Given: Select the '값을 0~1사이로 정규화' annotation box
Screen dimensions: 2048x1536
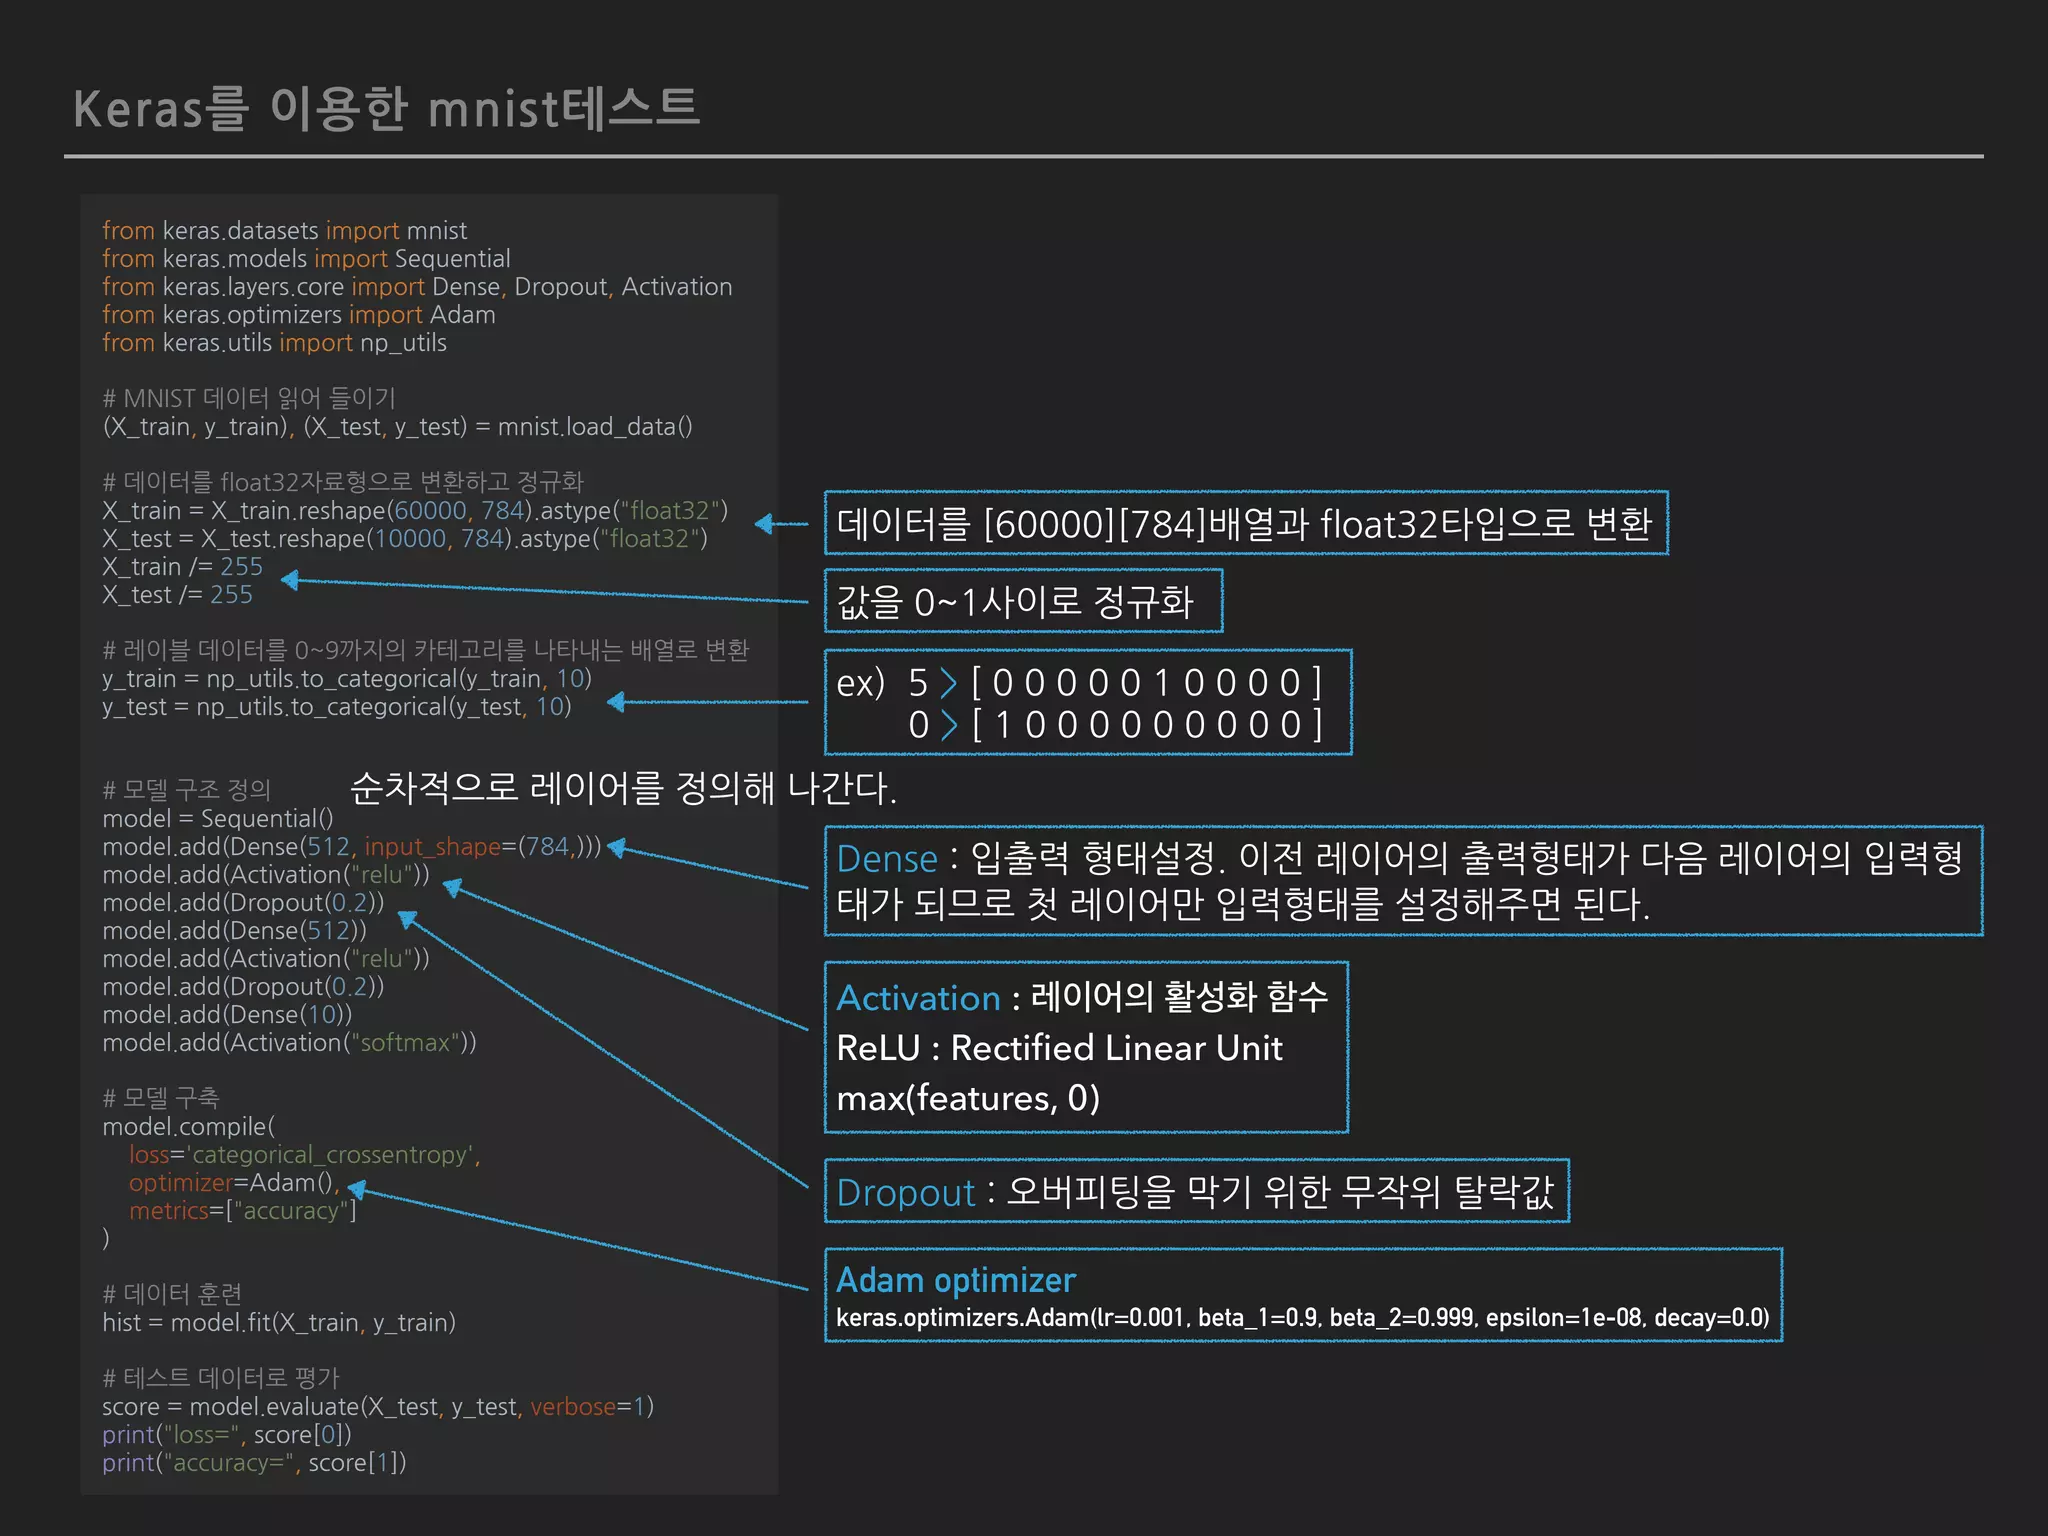Looking at the screenshot, I should pos(1022,601).
